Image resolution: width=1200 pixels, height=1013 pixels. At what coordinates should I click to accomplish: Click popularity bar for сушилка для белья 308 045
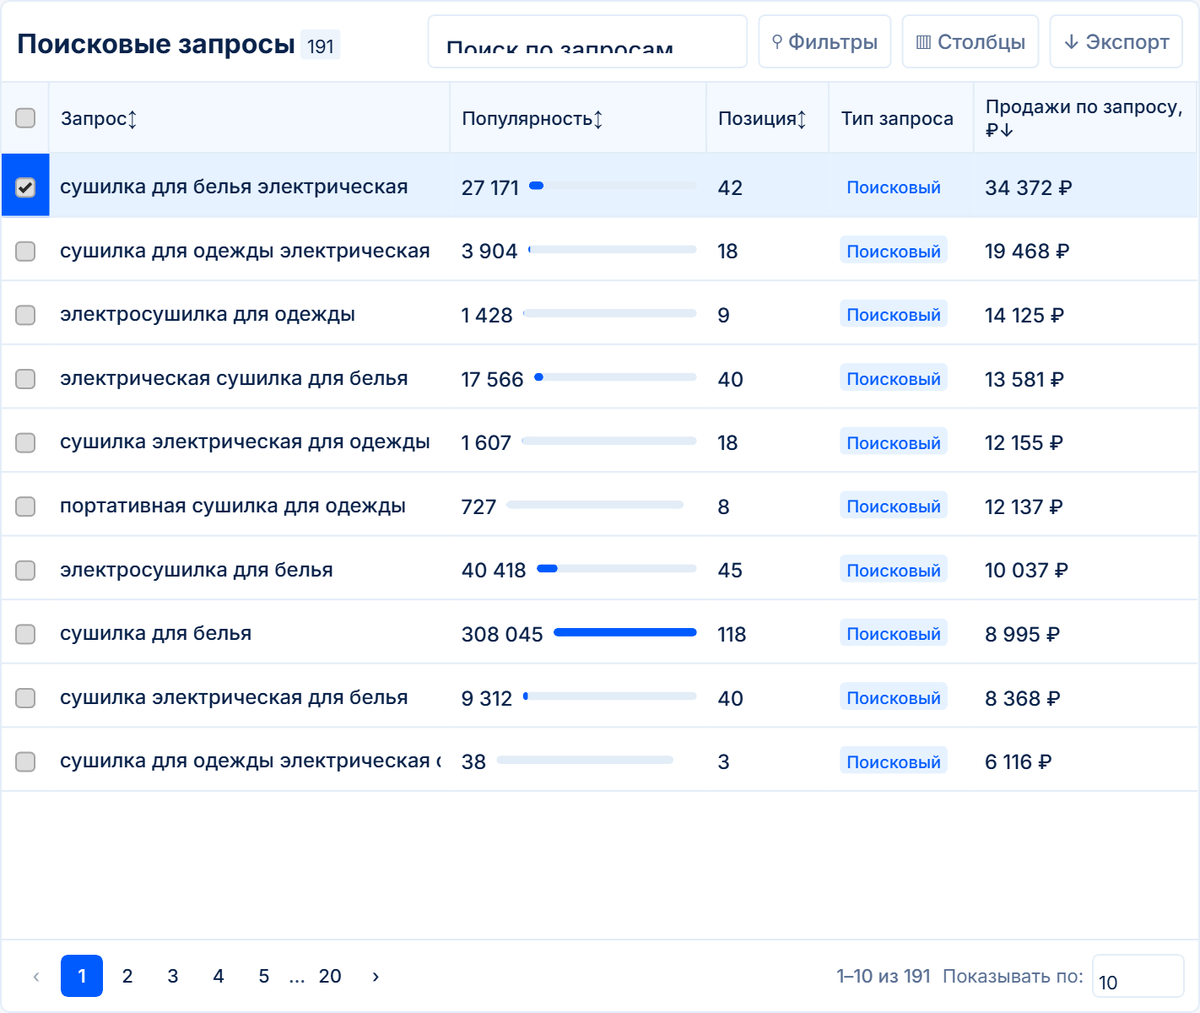tap(625, 632)
